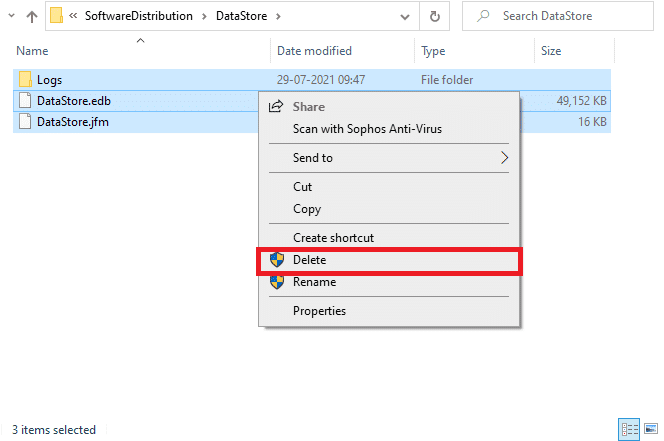This screenshot has width=664, height=441.
Task: Click the DataStore.edb file icon
Action: coord(25,100)
